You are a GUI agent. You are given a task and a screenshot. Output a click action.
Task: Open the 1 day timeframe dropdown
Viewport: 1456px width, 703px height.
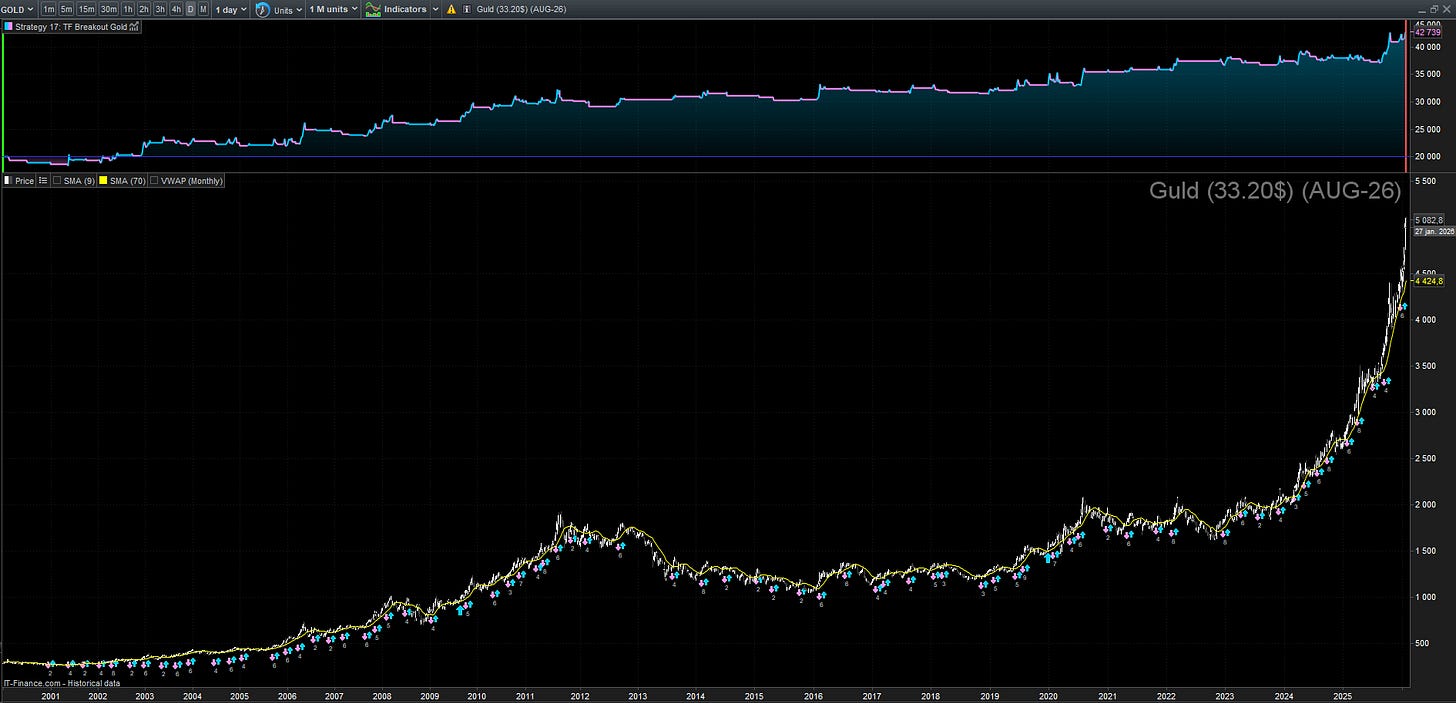[x=231, y=9]
